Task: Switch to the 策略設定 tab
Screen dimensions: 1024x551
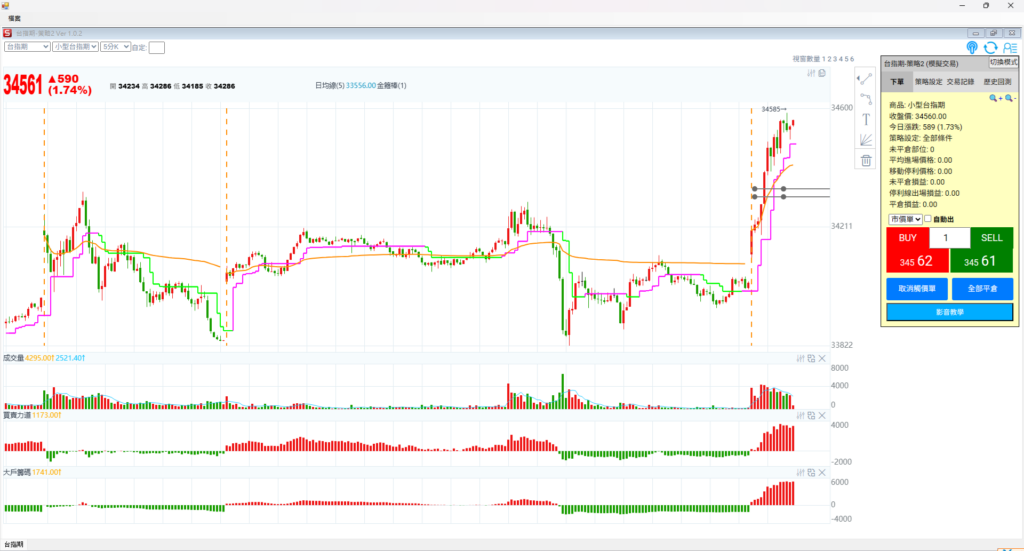Action: point(929,82)
